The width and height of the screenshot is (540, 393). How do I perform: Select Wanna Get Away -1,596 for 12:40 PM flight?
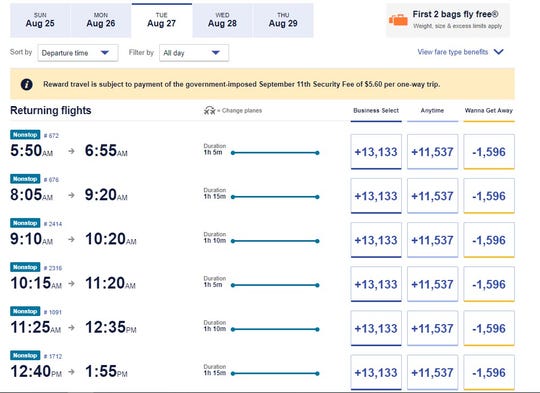click(489, 372)
